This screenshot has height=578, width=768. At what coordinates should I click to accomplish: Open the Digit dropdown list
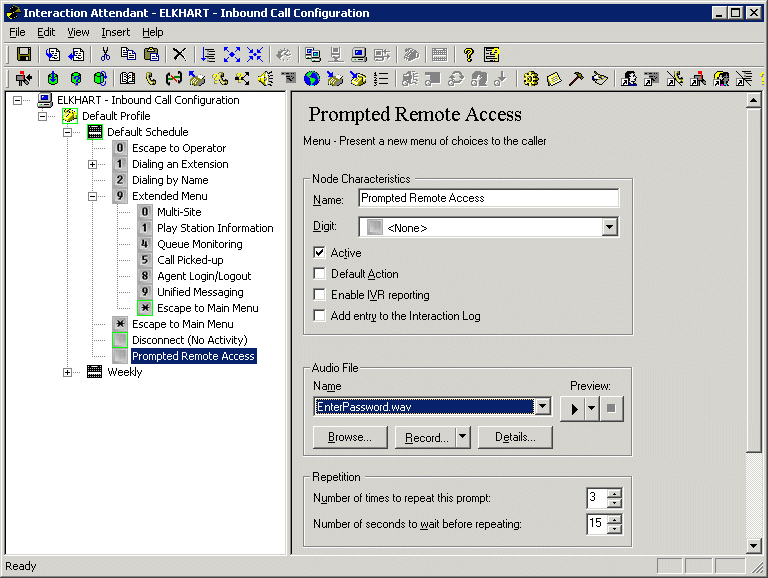click(x=610, y=228)
